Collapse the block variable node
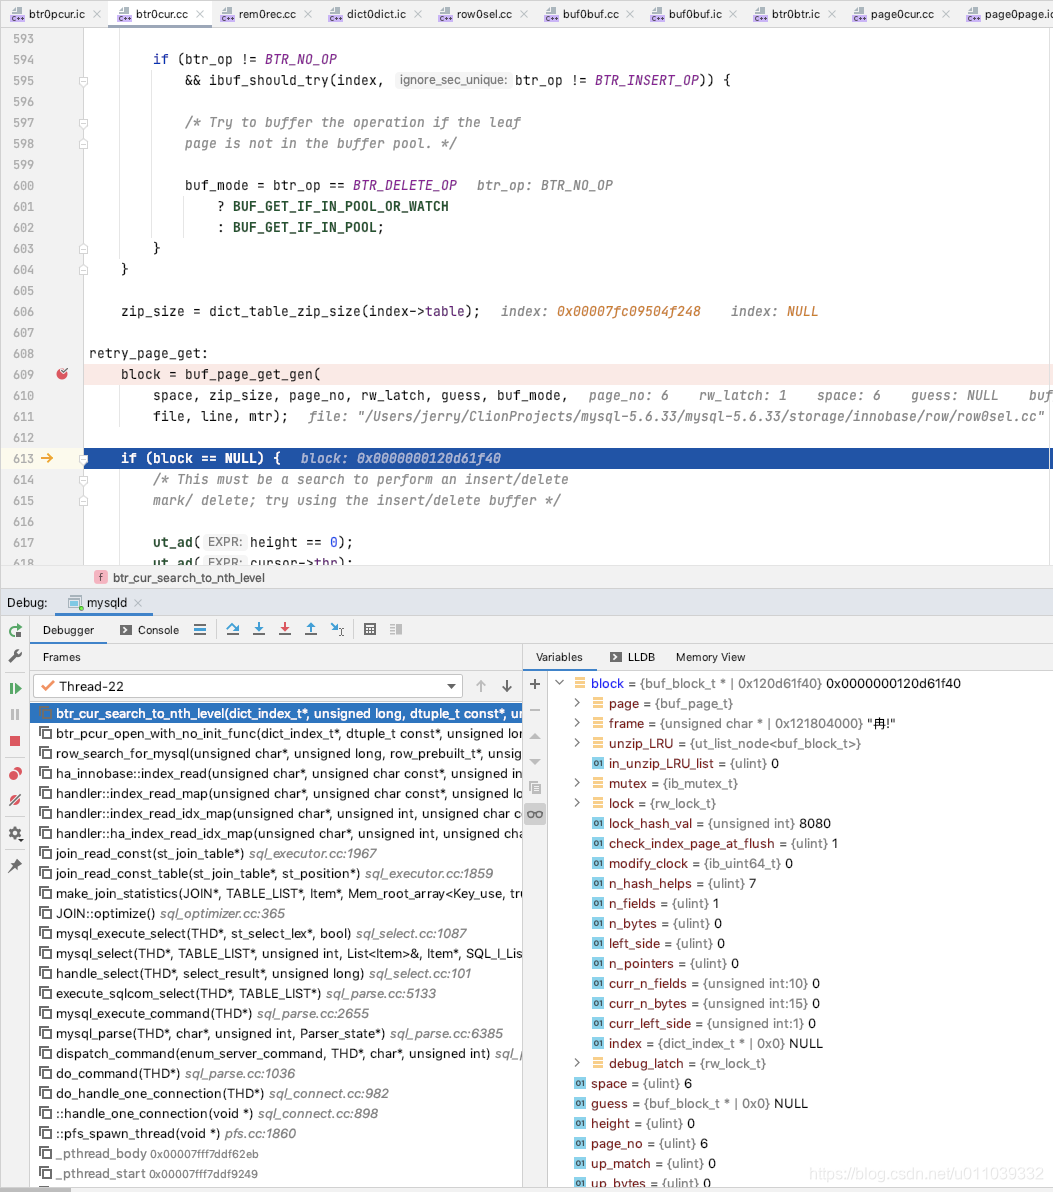 point(560,683)
